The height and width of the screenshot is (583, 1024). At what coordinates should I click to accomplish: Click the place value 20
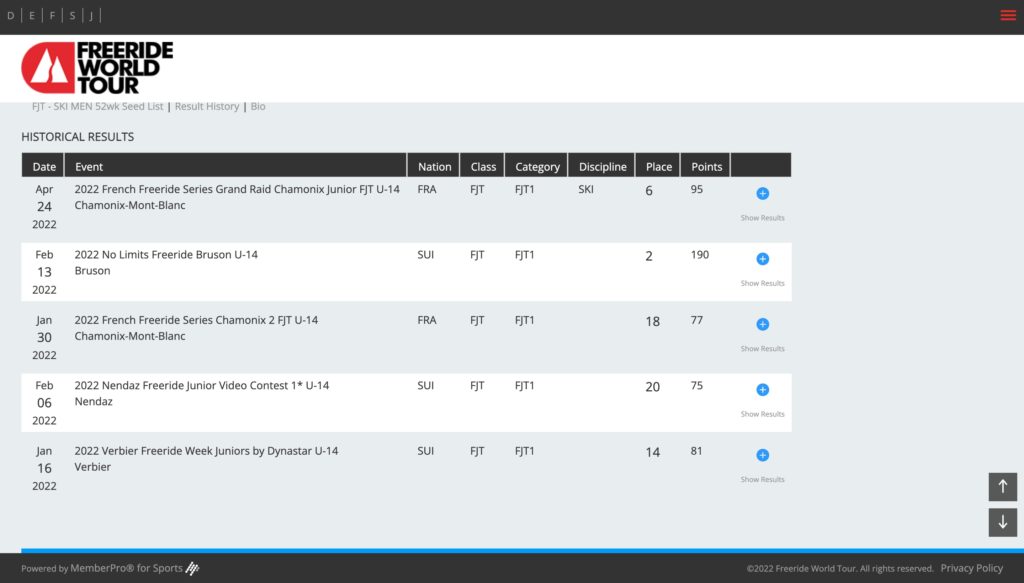(652, 386)
